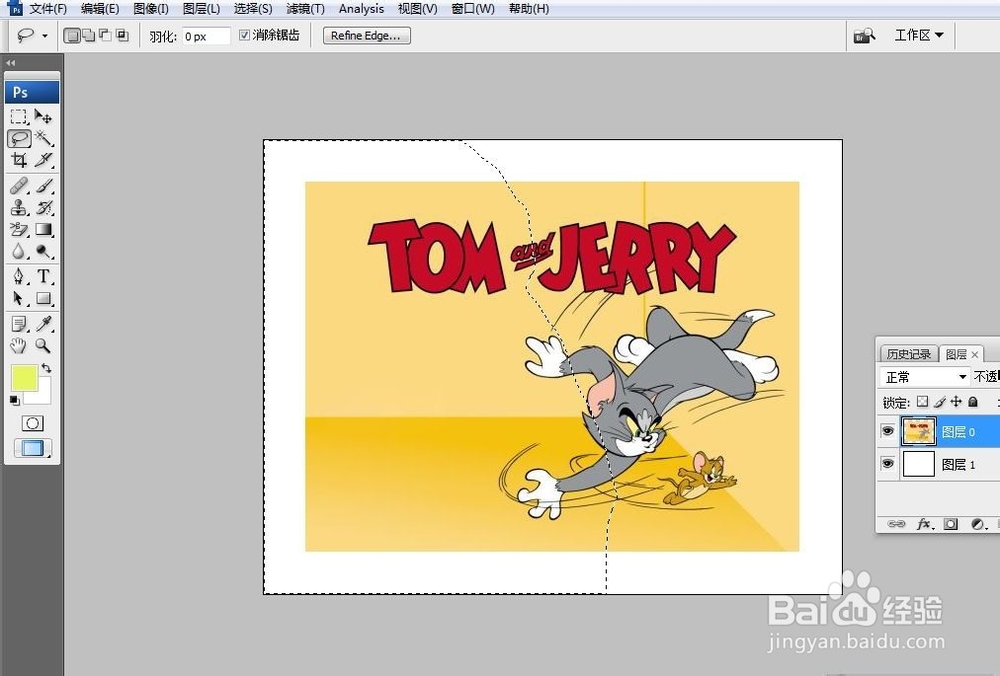Select the Zoom tool
The image size is (1000, 676).
point(43,346)
